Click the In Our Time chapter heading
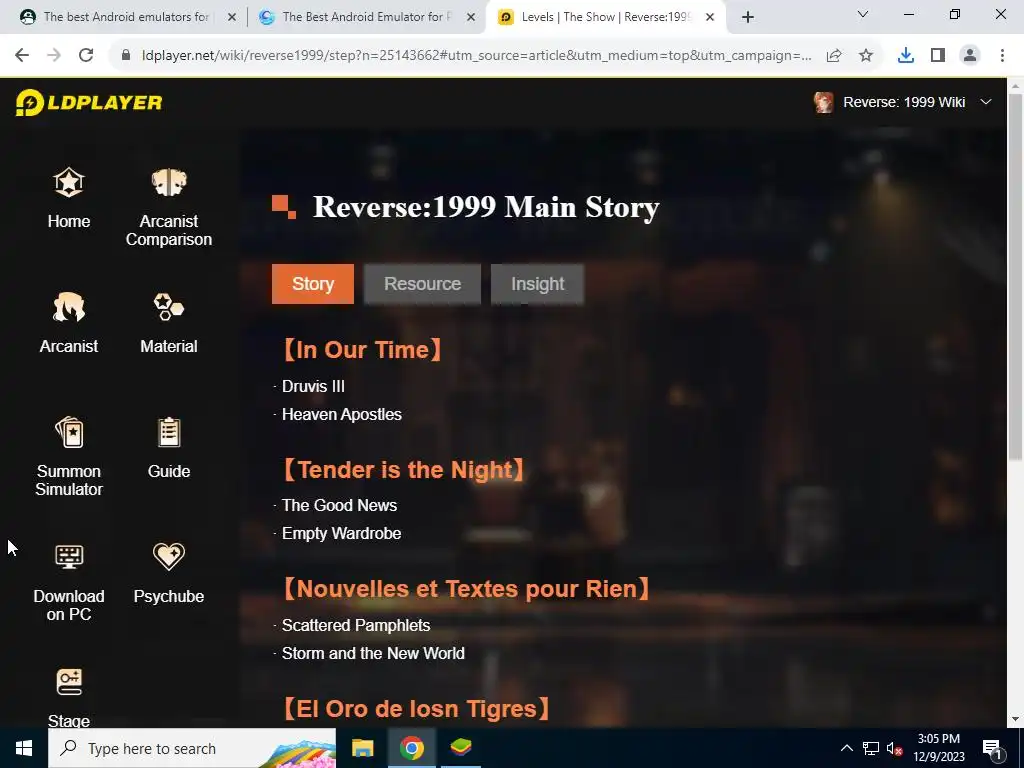The image size is (1024, 768). coord(362,350)
